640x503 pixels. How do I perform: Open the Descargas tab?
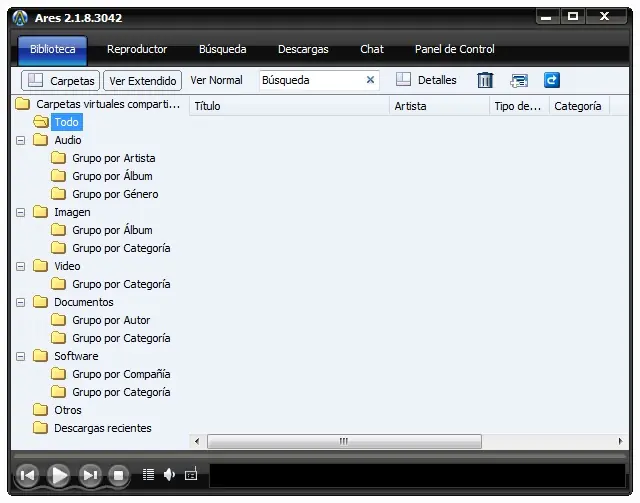tap(303, 49)
